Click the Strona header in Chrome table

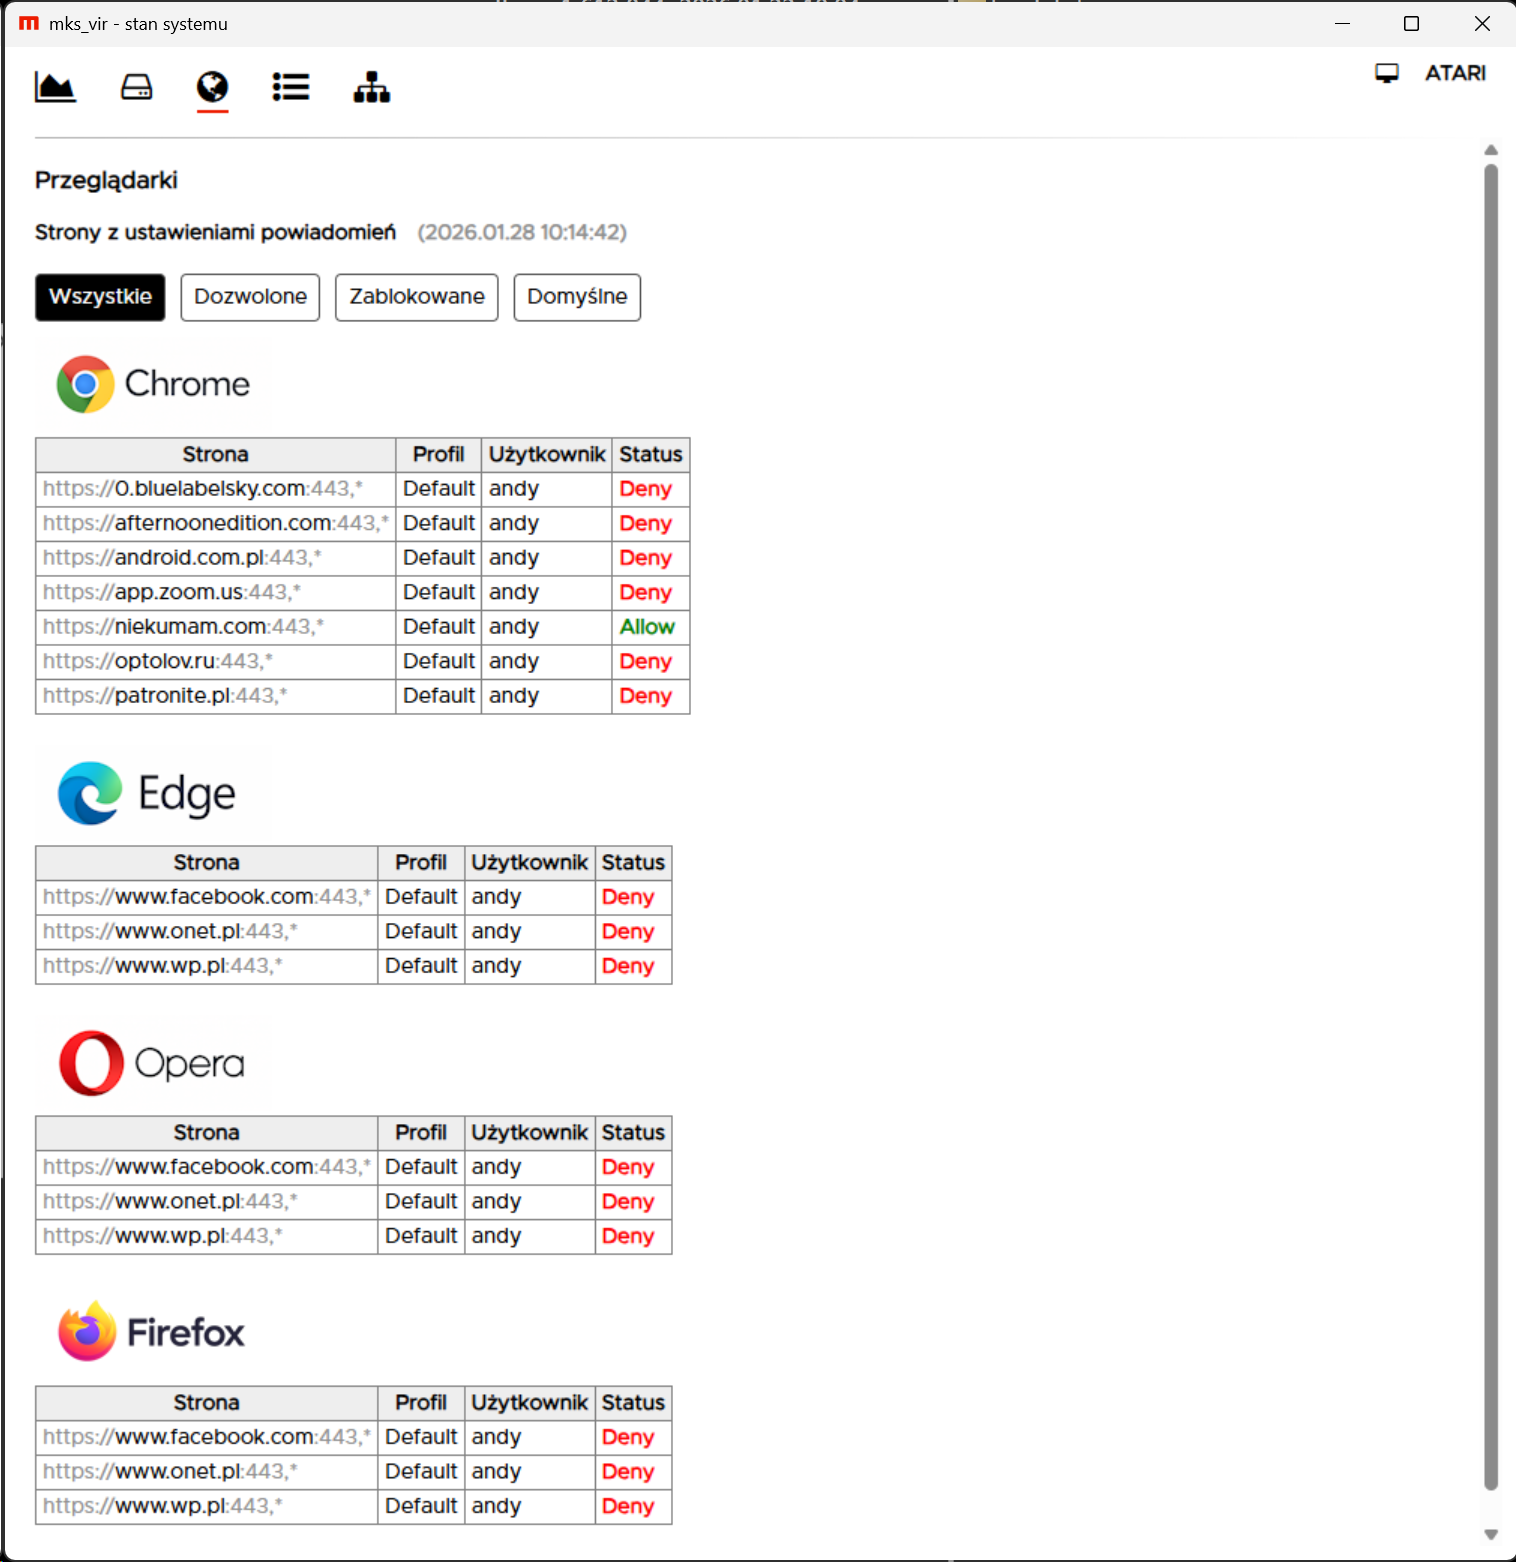[215, 455]
